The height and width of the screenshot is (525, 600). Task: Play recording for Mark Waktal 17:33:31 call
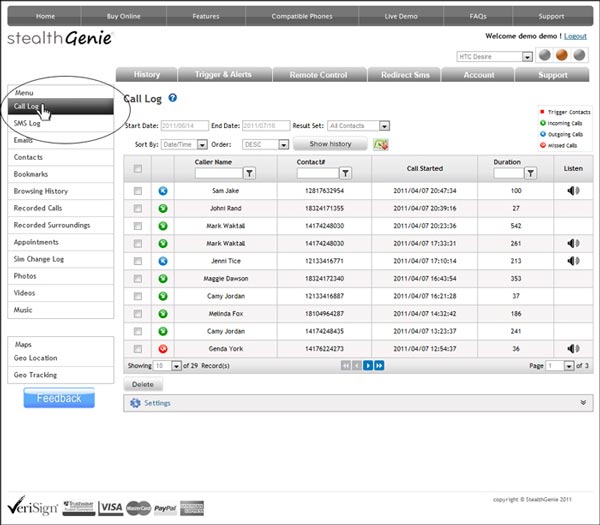coord(573,243)
